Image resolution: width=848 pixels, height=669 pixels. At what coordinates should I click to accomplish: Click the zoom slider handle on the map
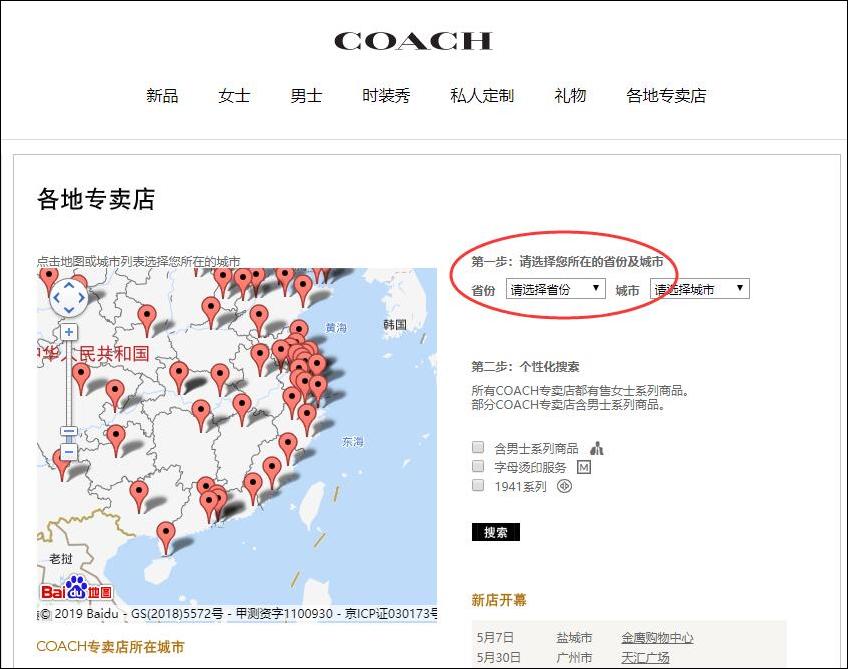tap(69, 431)
